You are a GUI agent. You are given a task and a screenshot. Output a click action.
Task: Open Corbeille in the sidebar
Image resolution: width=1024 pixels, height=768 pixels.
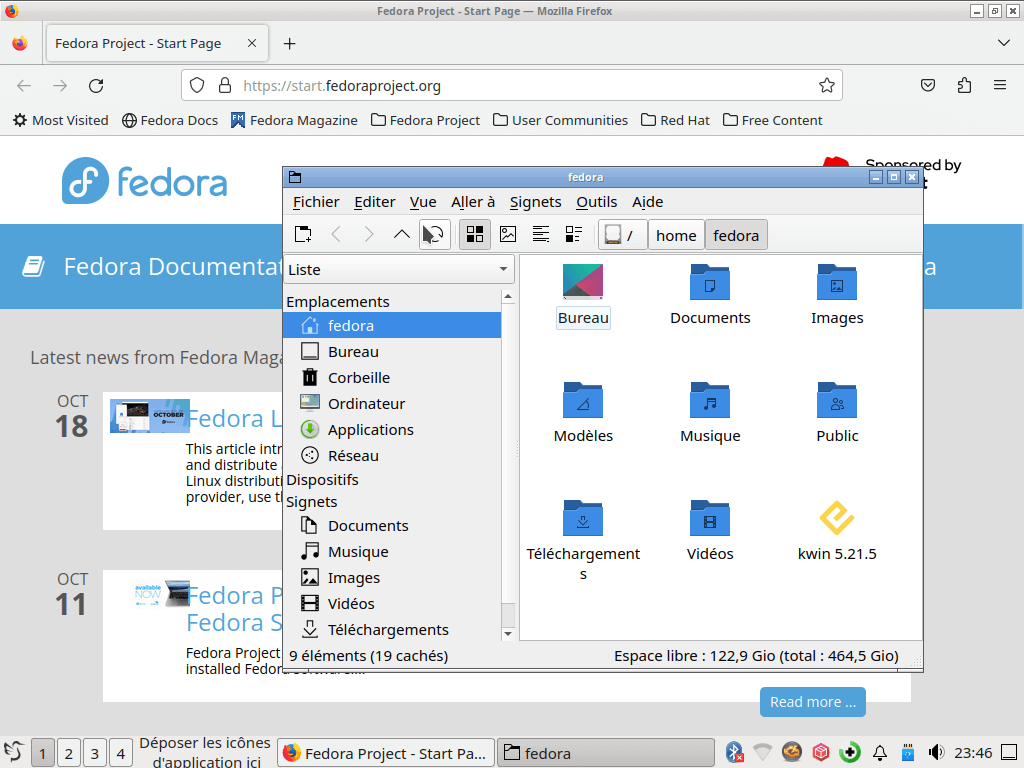click(392, 377)
